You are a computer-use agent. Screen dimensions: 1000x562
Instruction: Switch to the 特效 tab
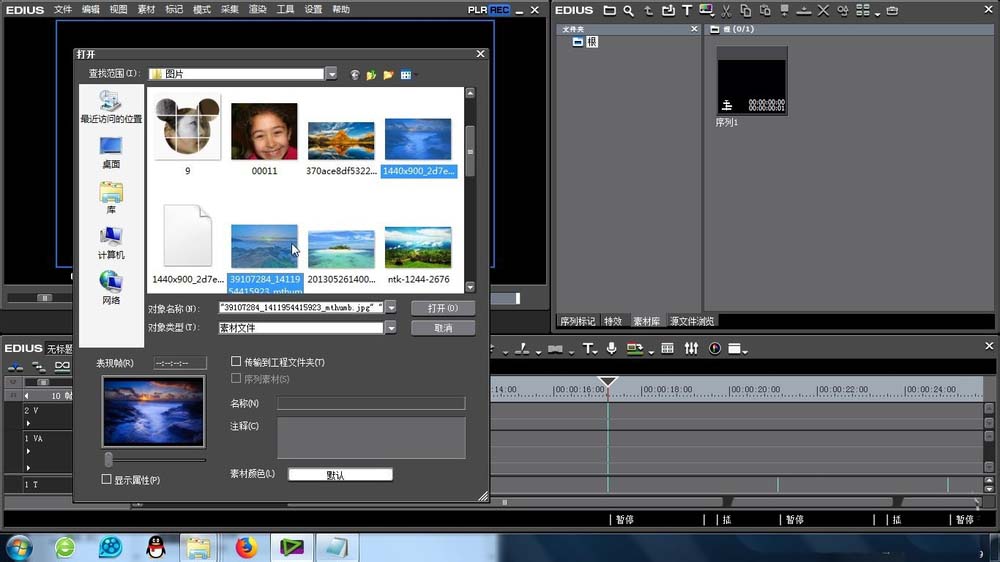[x=613, y=321]
